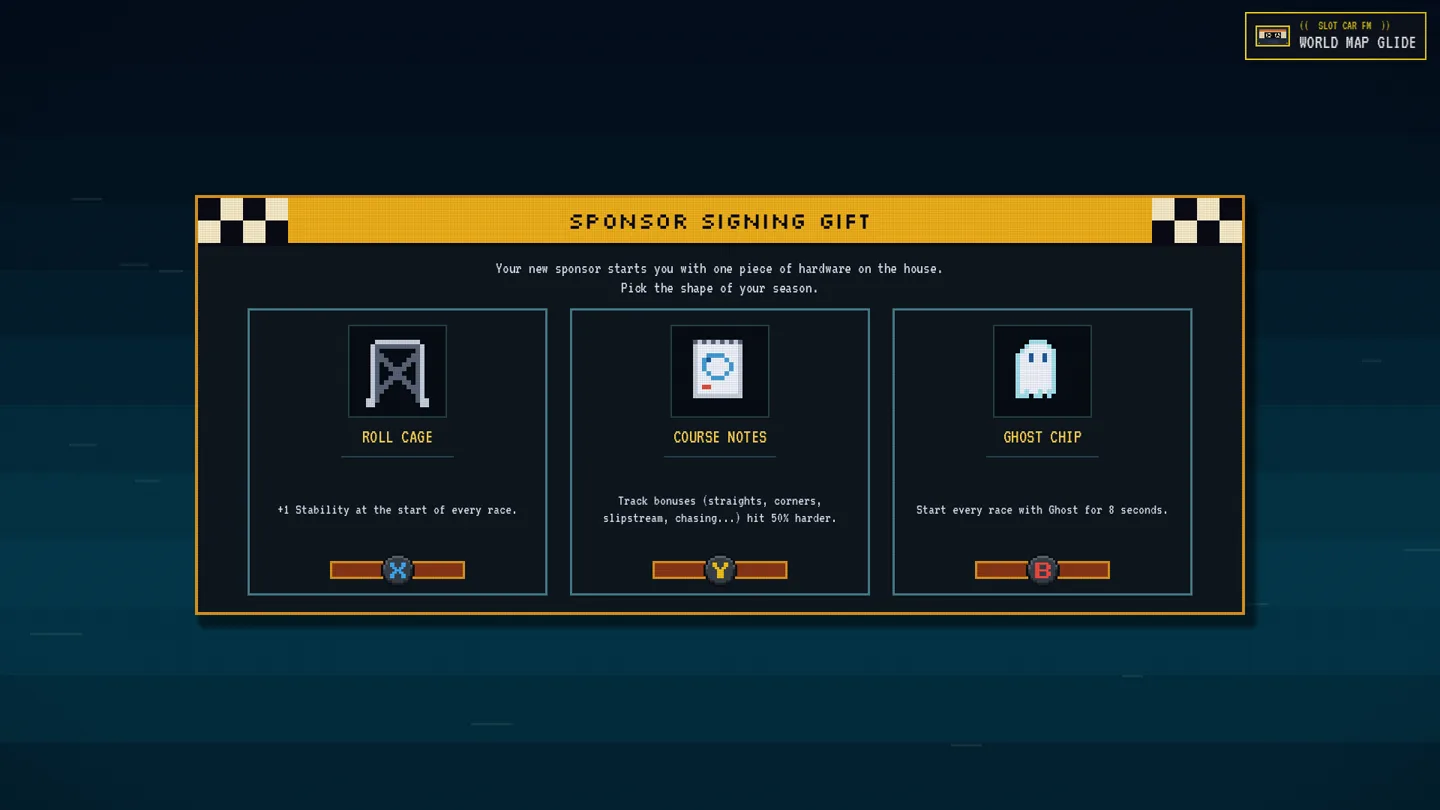The image size is (1440, 810).
Task: Click 'Start every race with Ghost' text
Action: 1042,510
